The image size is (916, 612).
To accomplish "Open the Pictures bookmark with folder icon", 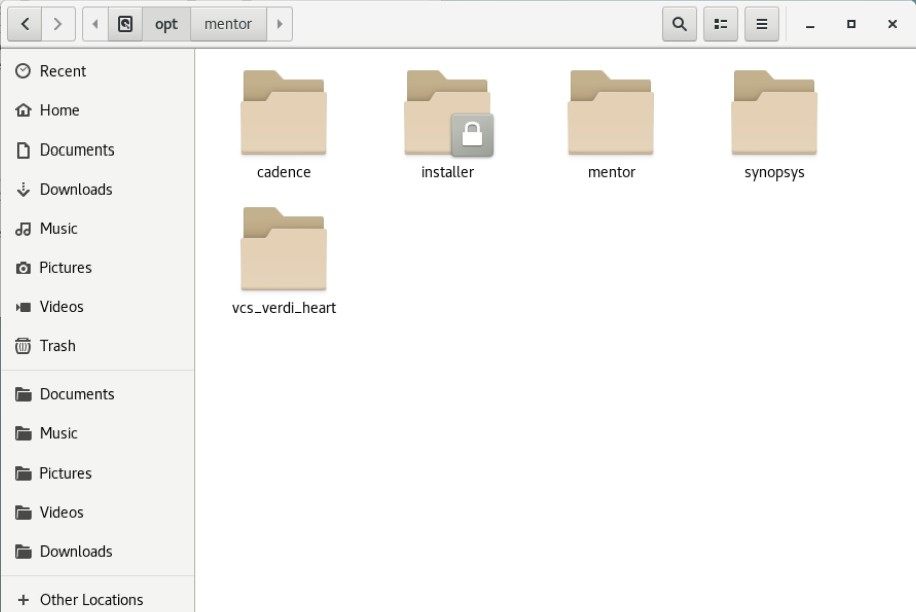I will tap(98, 473).
